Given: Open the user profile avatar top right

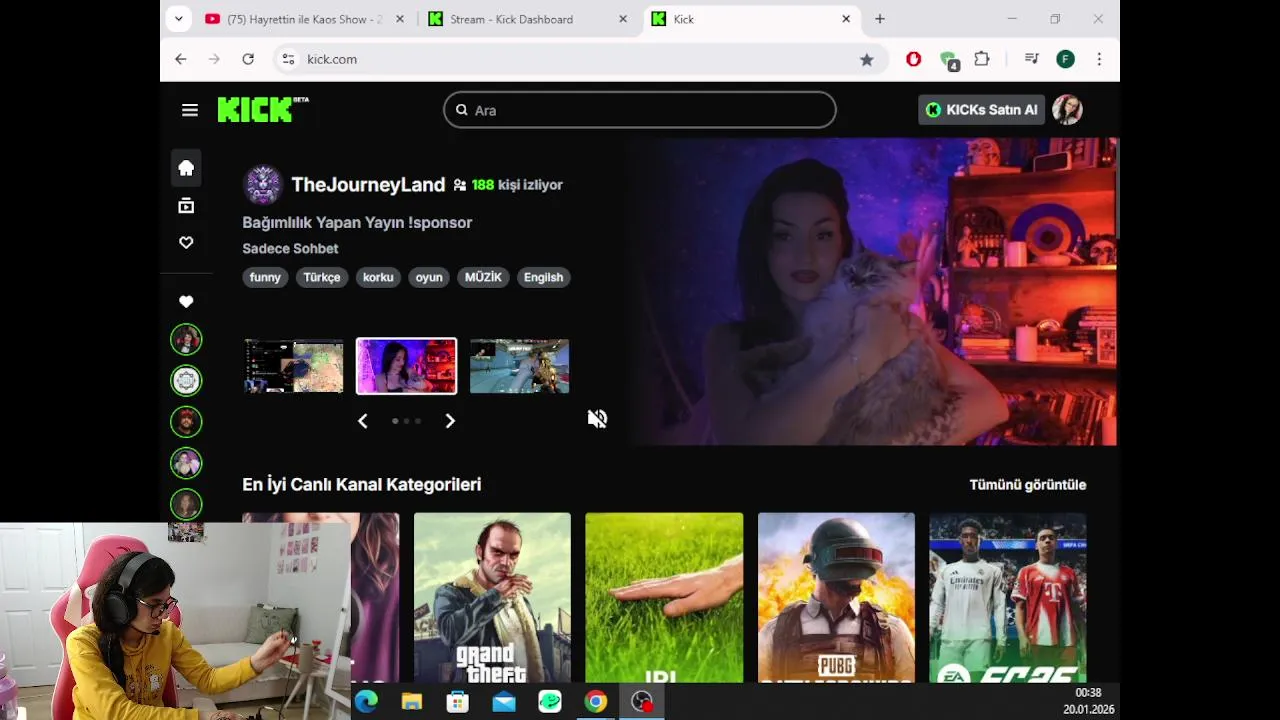Looking at the screenshot, I should tap(1067, 110).
